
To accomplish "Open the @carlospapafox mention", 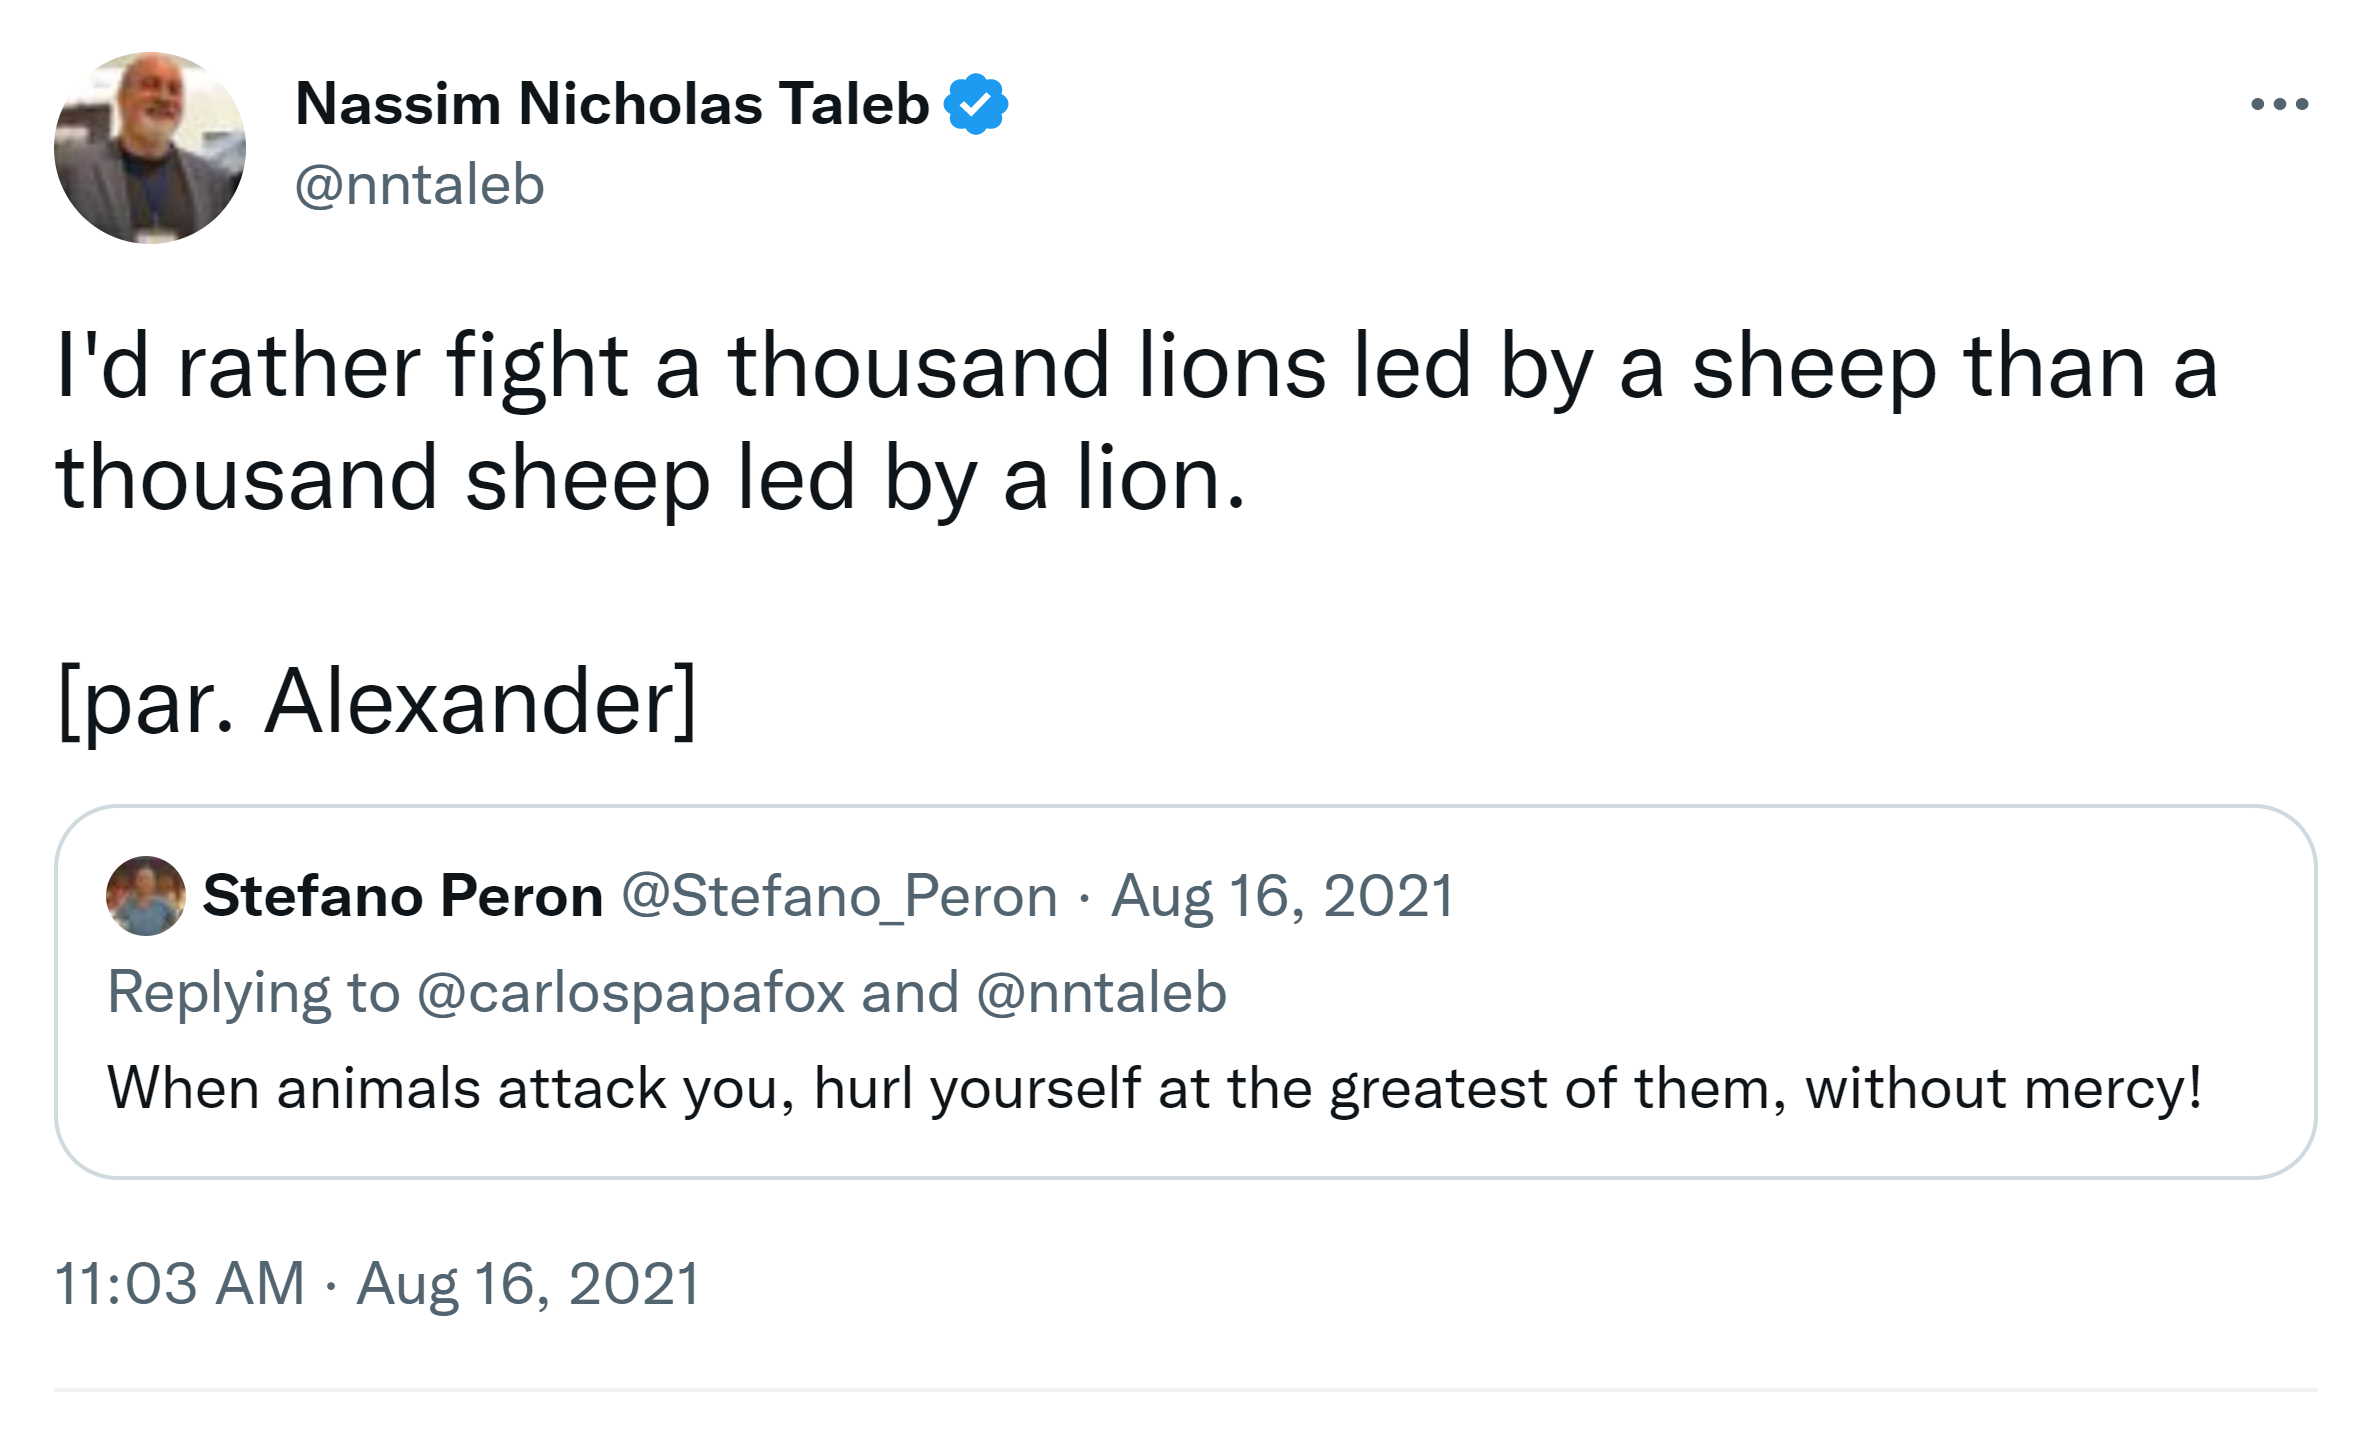I will coord(631,992).
